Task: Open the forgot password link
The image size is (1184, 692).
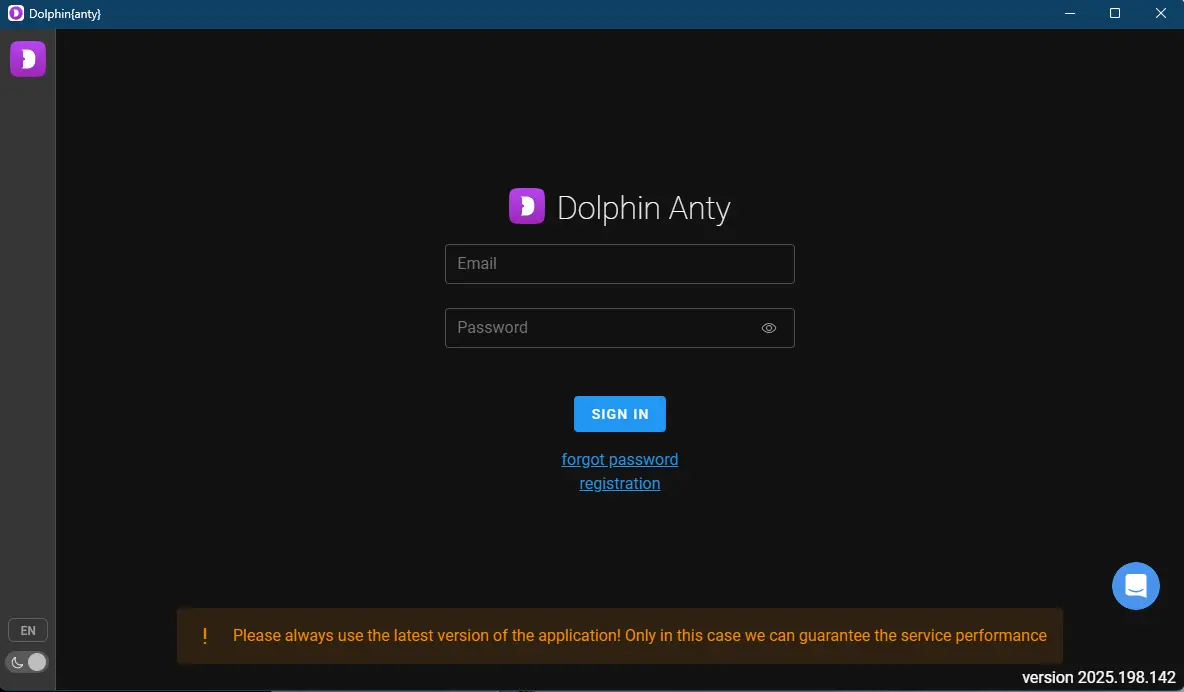Action: point(619,459)
